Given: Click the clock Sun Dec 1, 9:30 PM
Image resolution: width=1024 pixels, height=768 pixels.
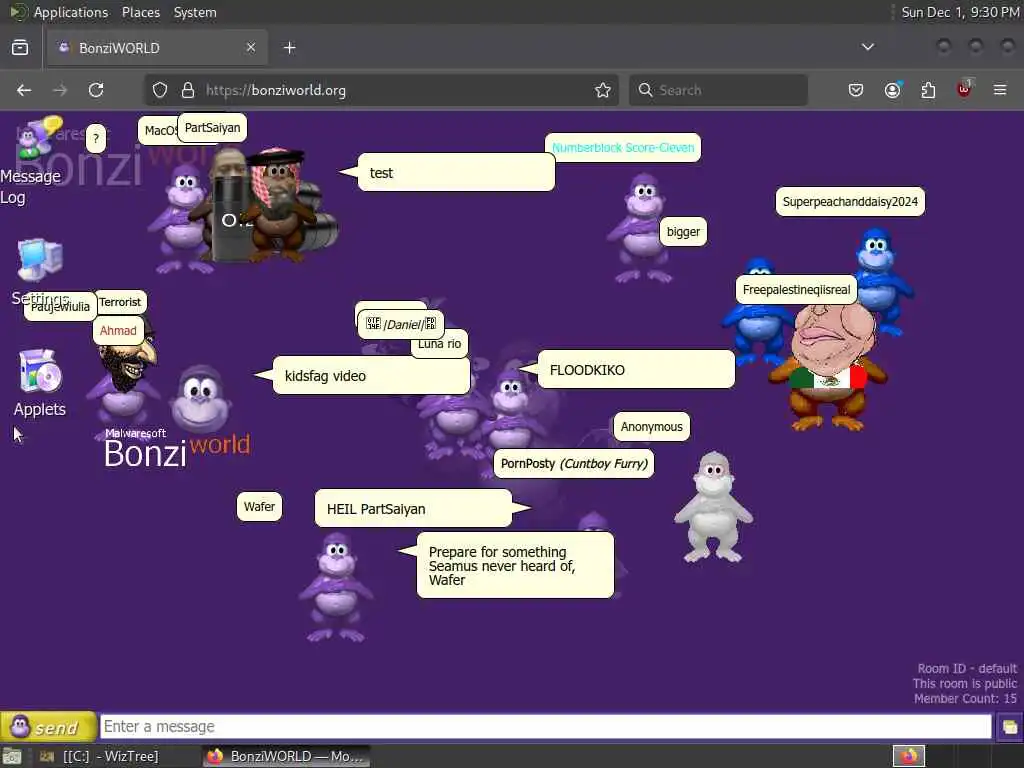Looking at the screenshot, I should pos(960,12).
